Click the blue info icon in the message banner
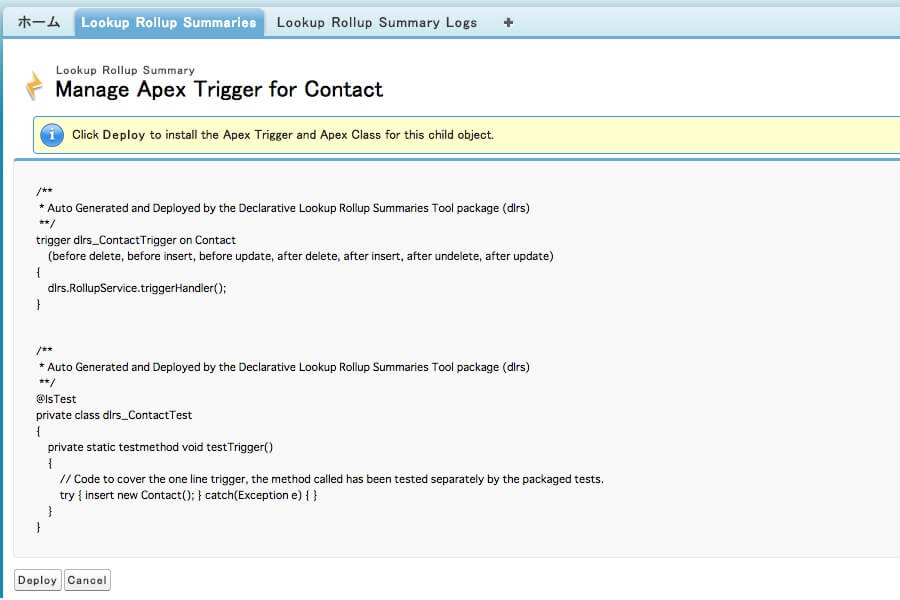900x600 pixels. click(x=52, y=135)
